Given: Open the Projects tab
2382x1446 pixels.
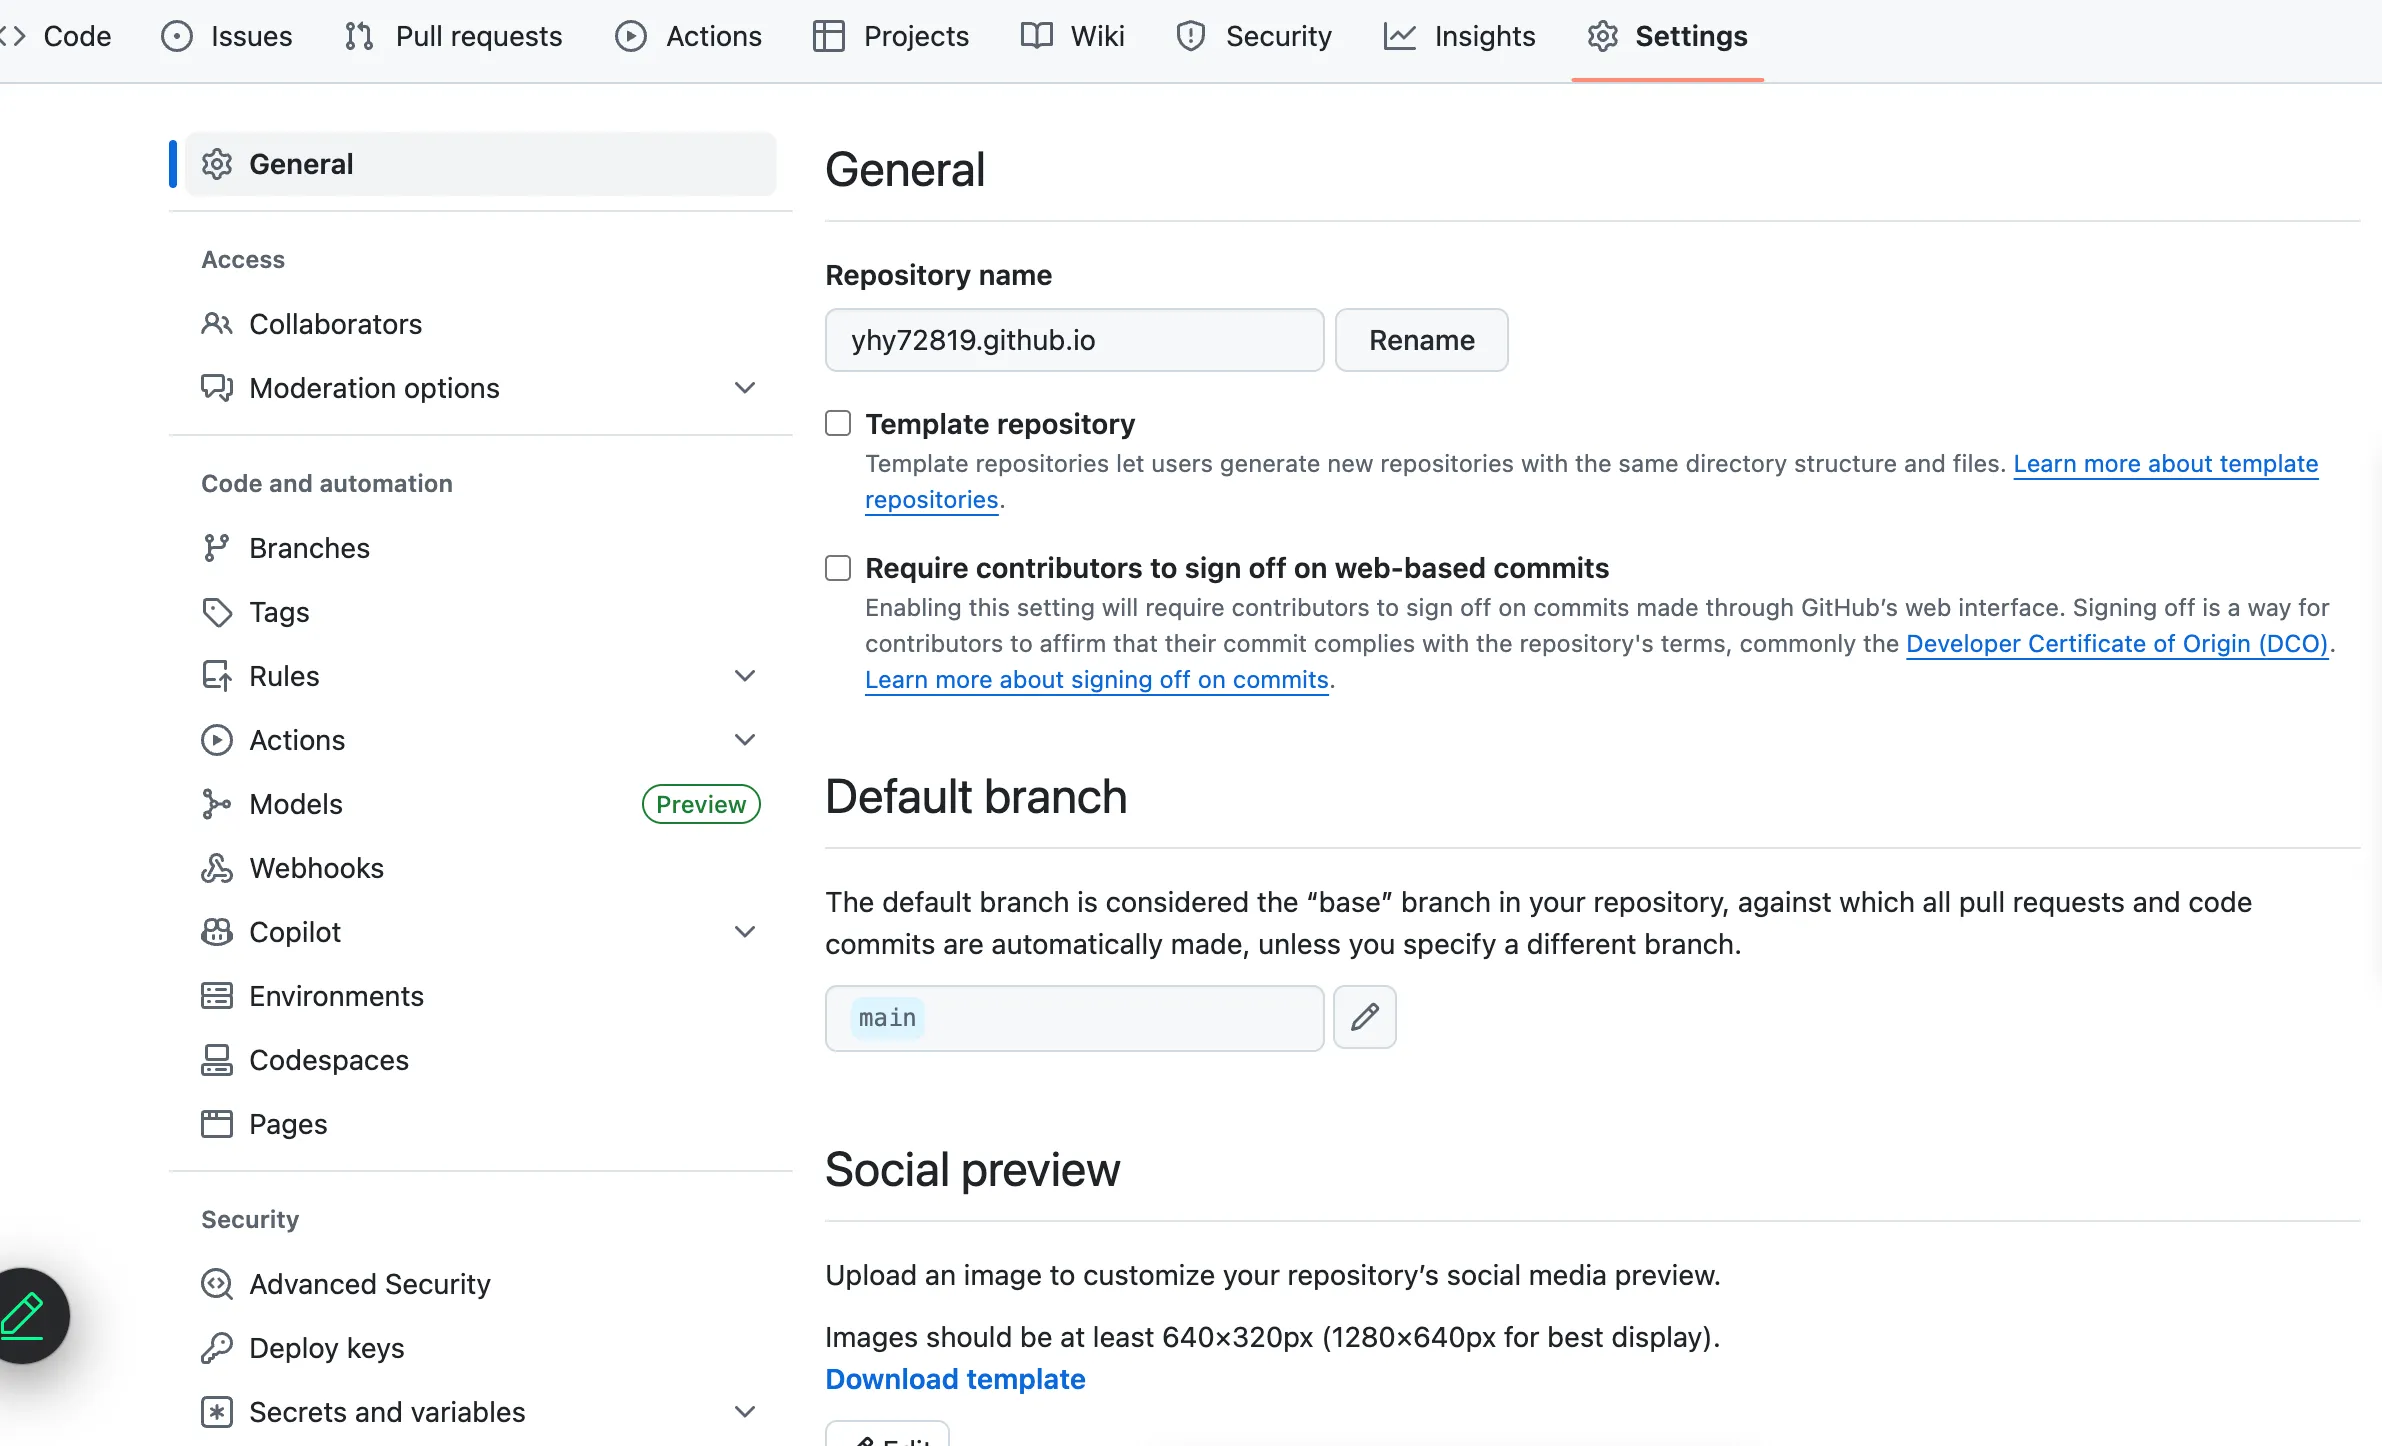Looking at the screenshot, I should coord(891,36).
